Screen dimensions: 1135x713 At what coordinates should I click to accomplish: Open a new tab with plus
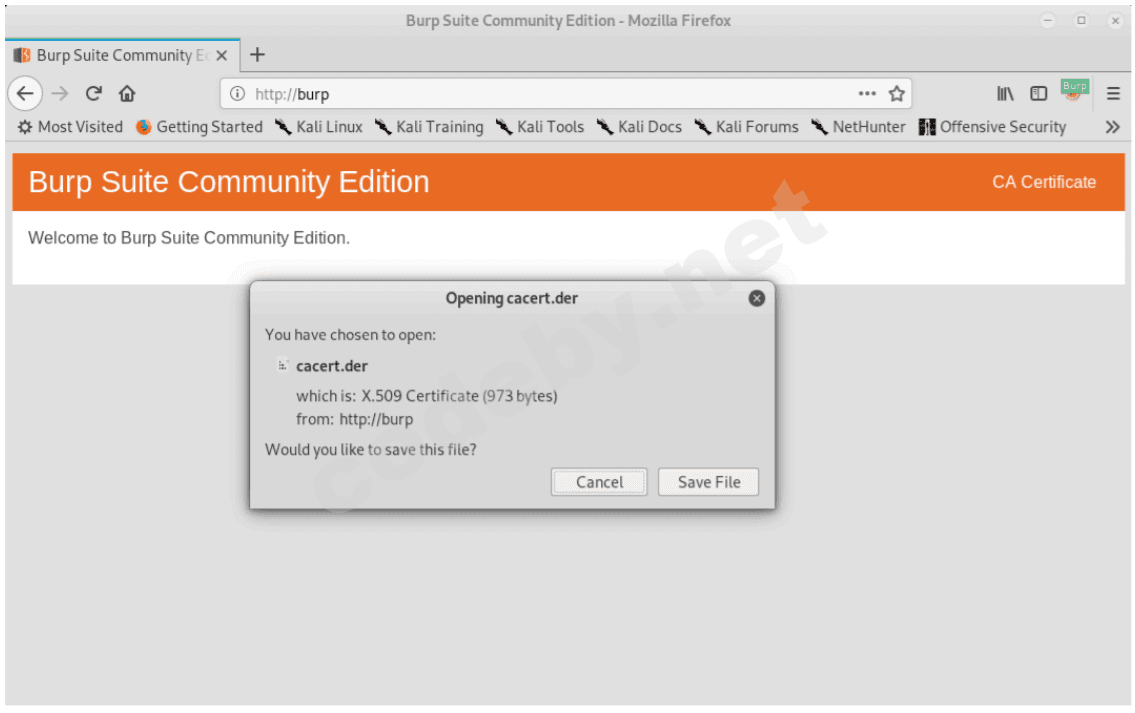coord(257,54)
